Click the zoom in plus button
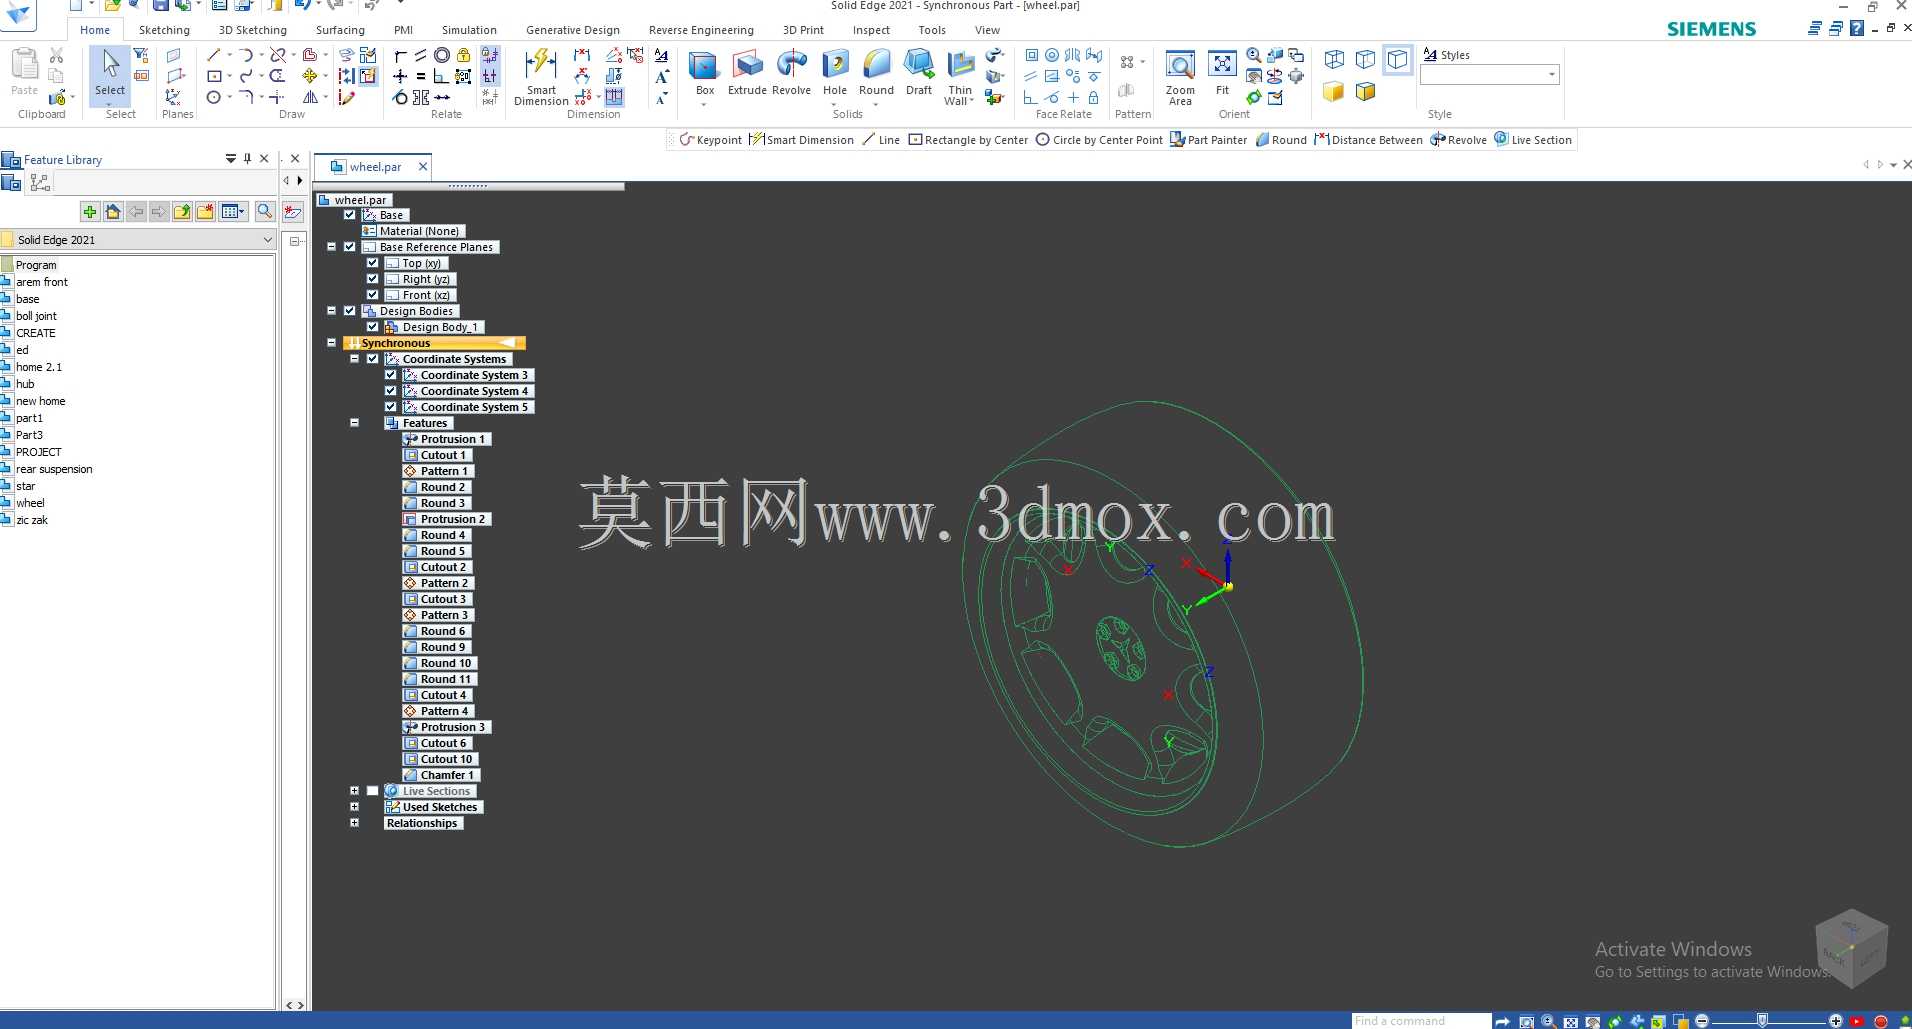1912x1029 pixels. [1835, 1021]
